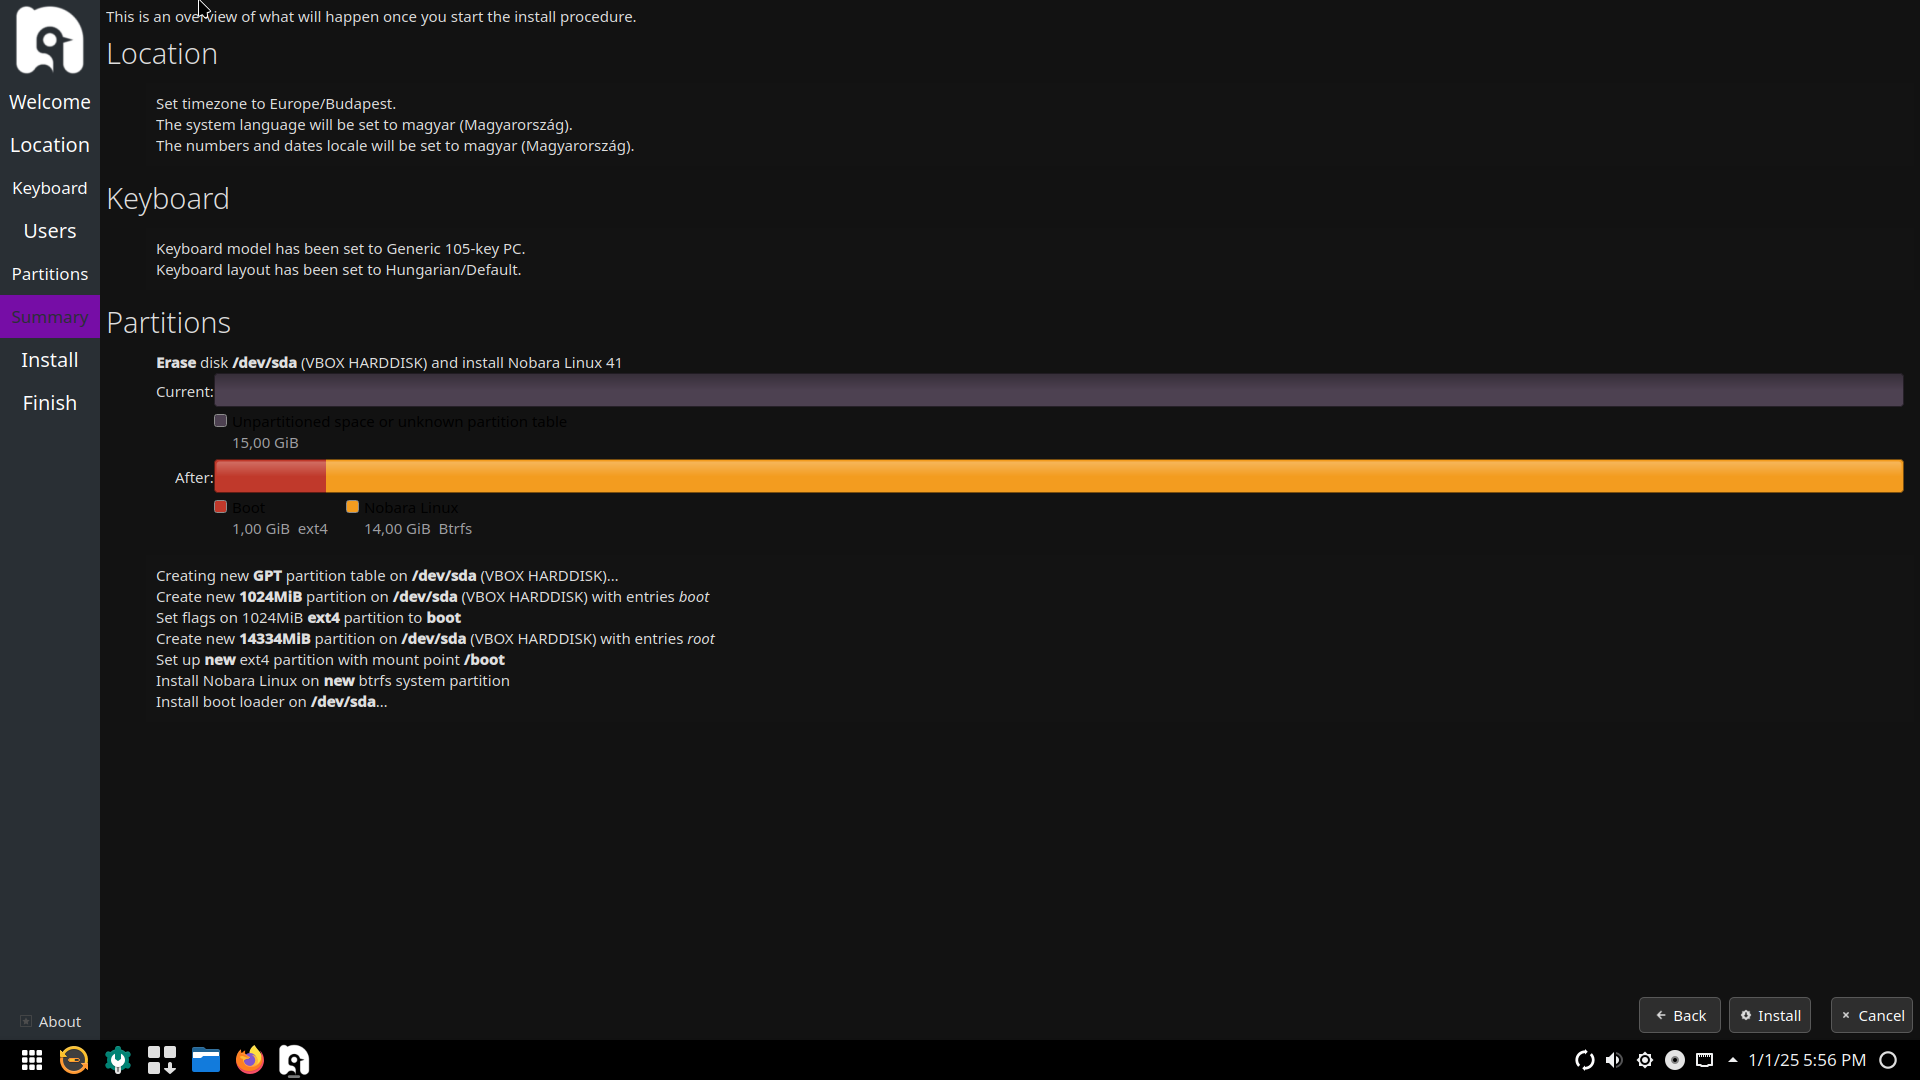Go to the Keyboard step
This screenshot has height=1080, width=1920.
(50, 188)
